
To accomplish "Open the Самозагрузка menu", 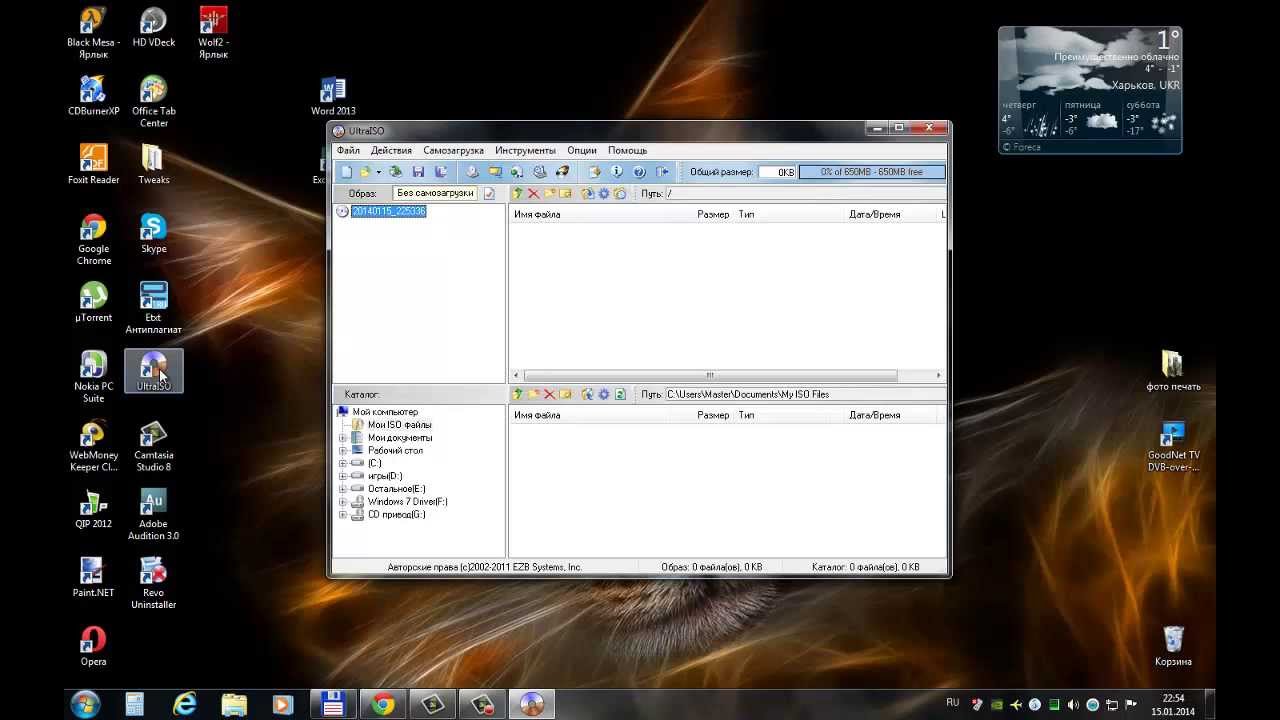I will click(453, 150).
